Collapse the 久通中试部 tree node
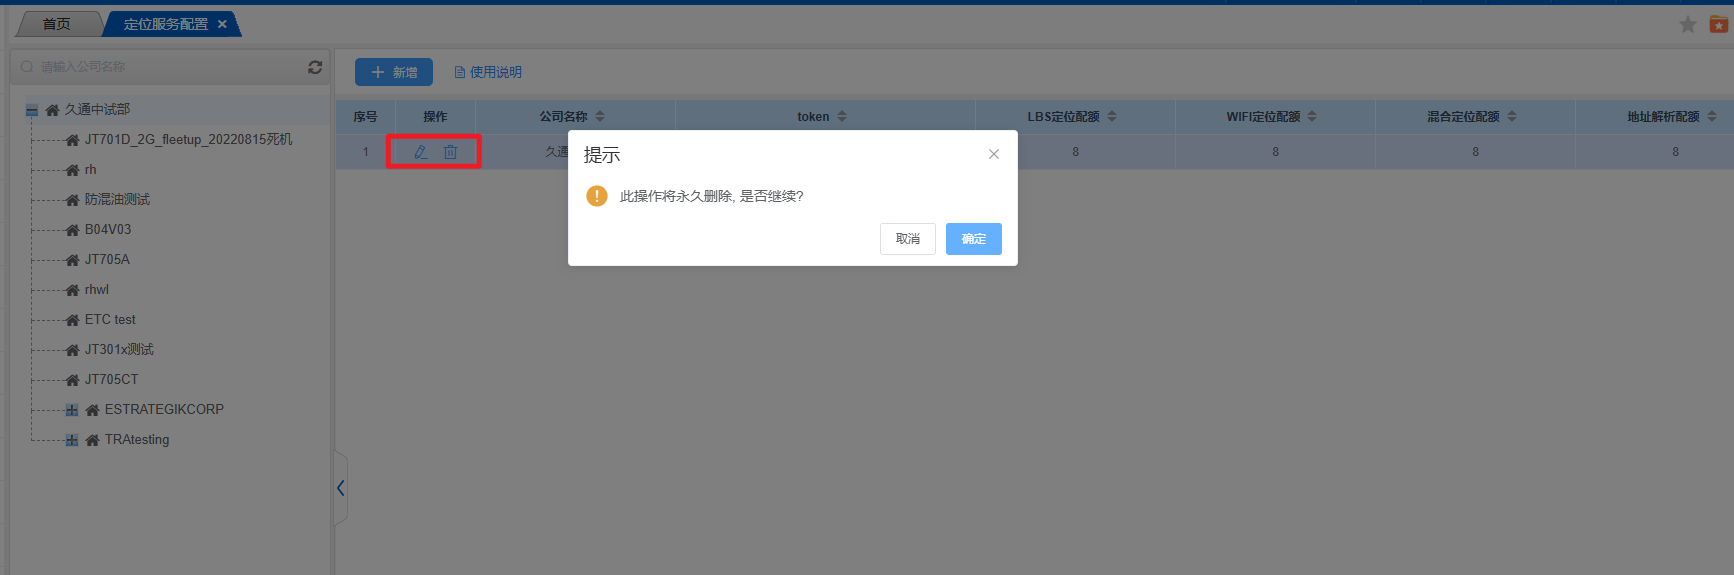 (32, 110)
